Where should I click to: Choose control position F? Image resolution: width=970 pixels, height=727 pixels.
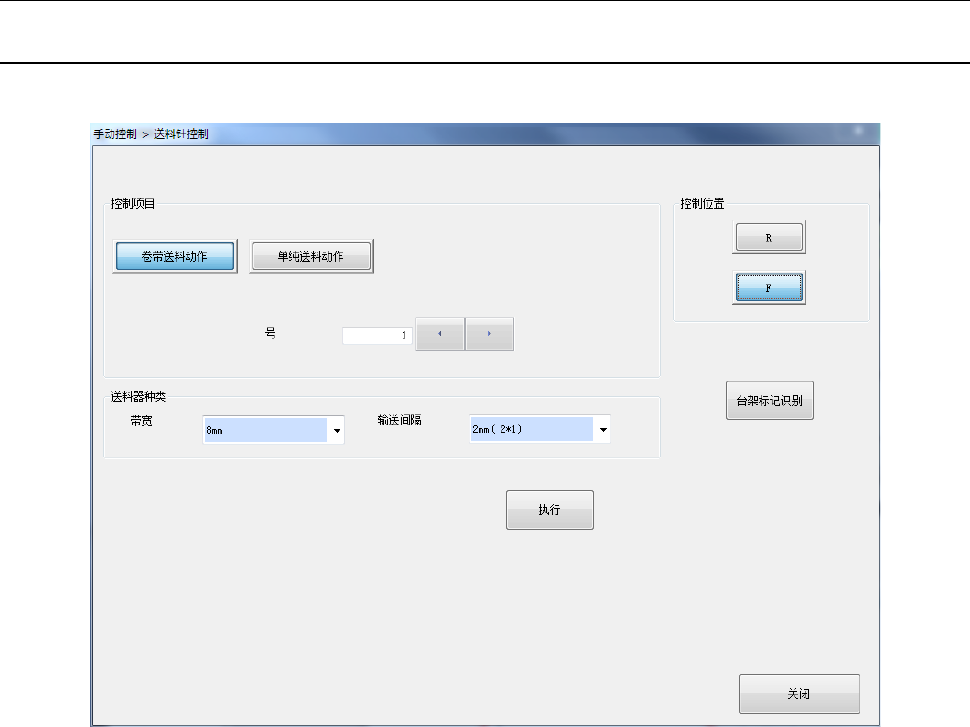pos(769,288)
